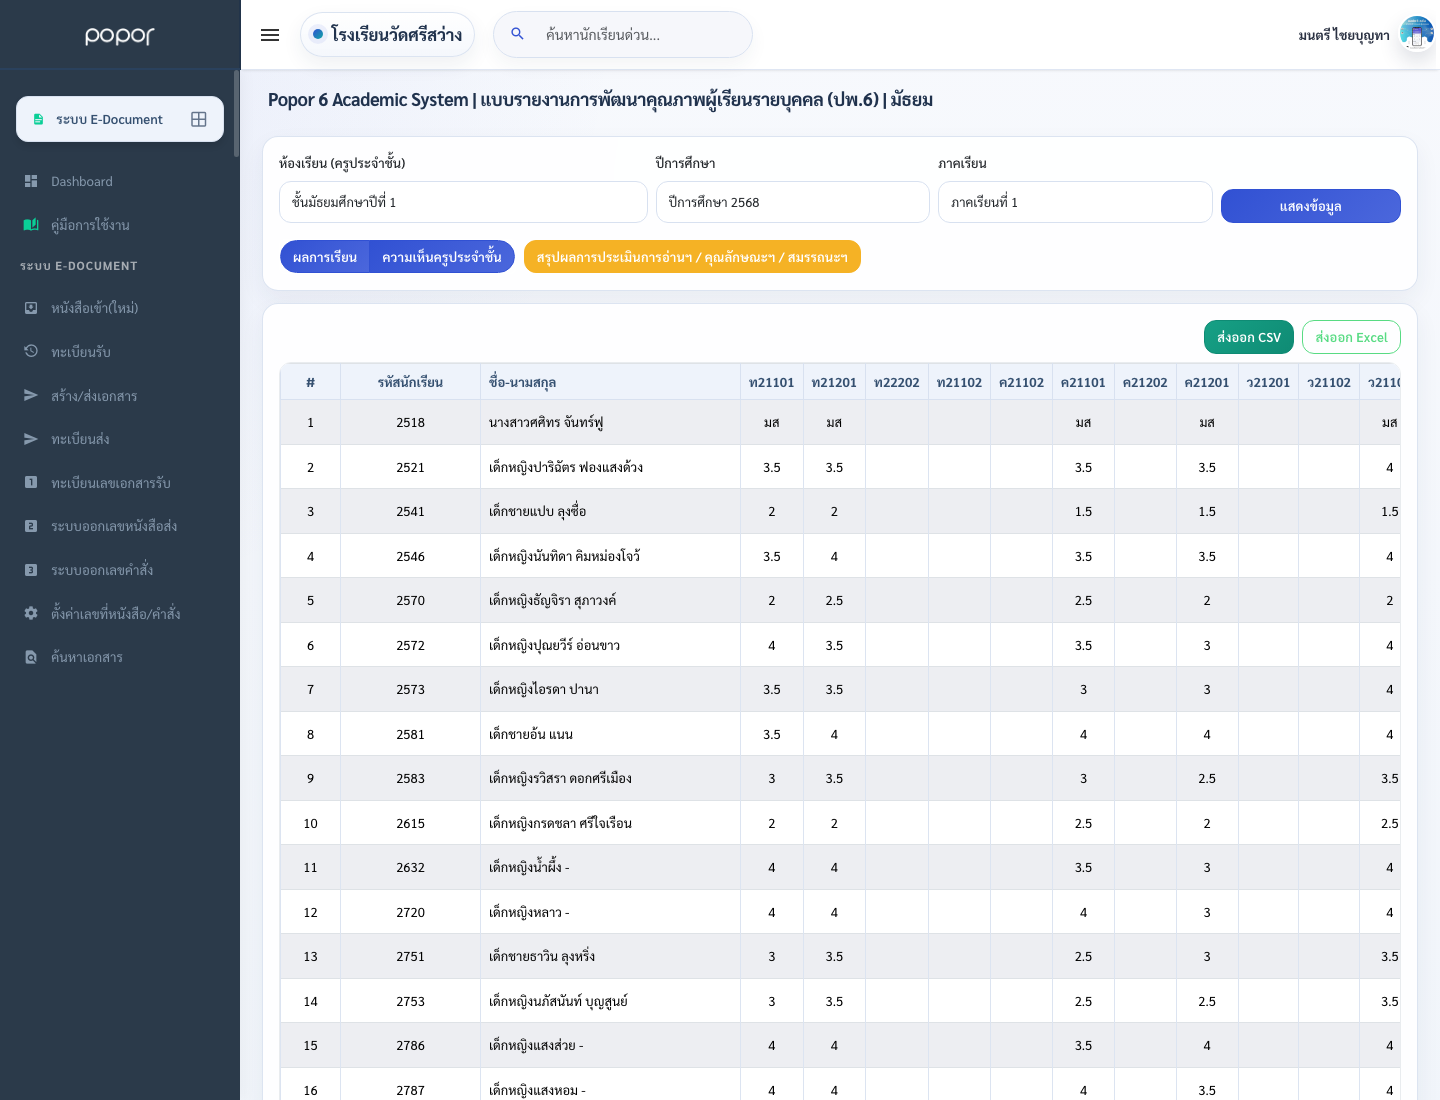This screenshot has height=1100, width=1440.
Task: Click student name เด็กหญิงน้ำผึ้ง -
Action: click(x=529, y=867)
